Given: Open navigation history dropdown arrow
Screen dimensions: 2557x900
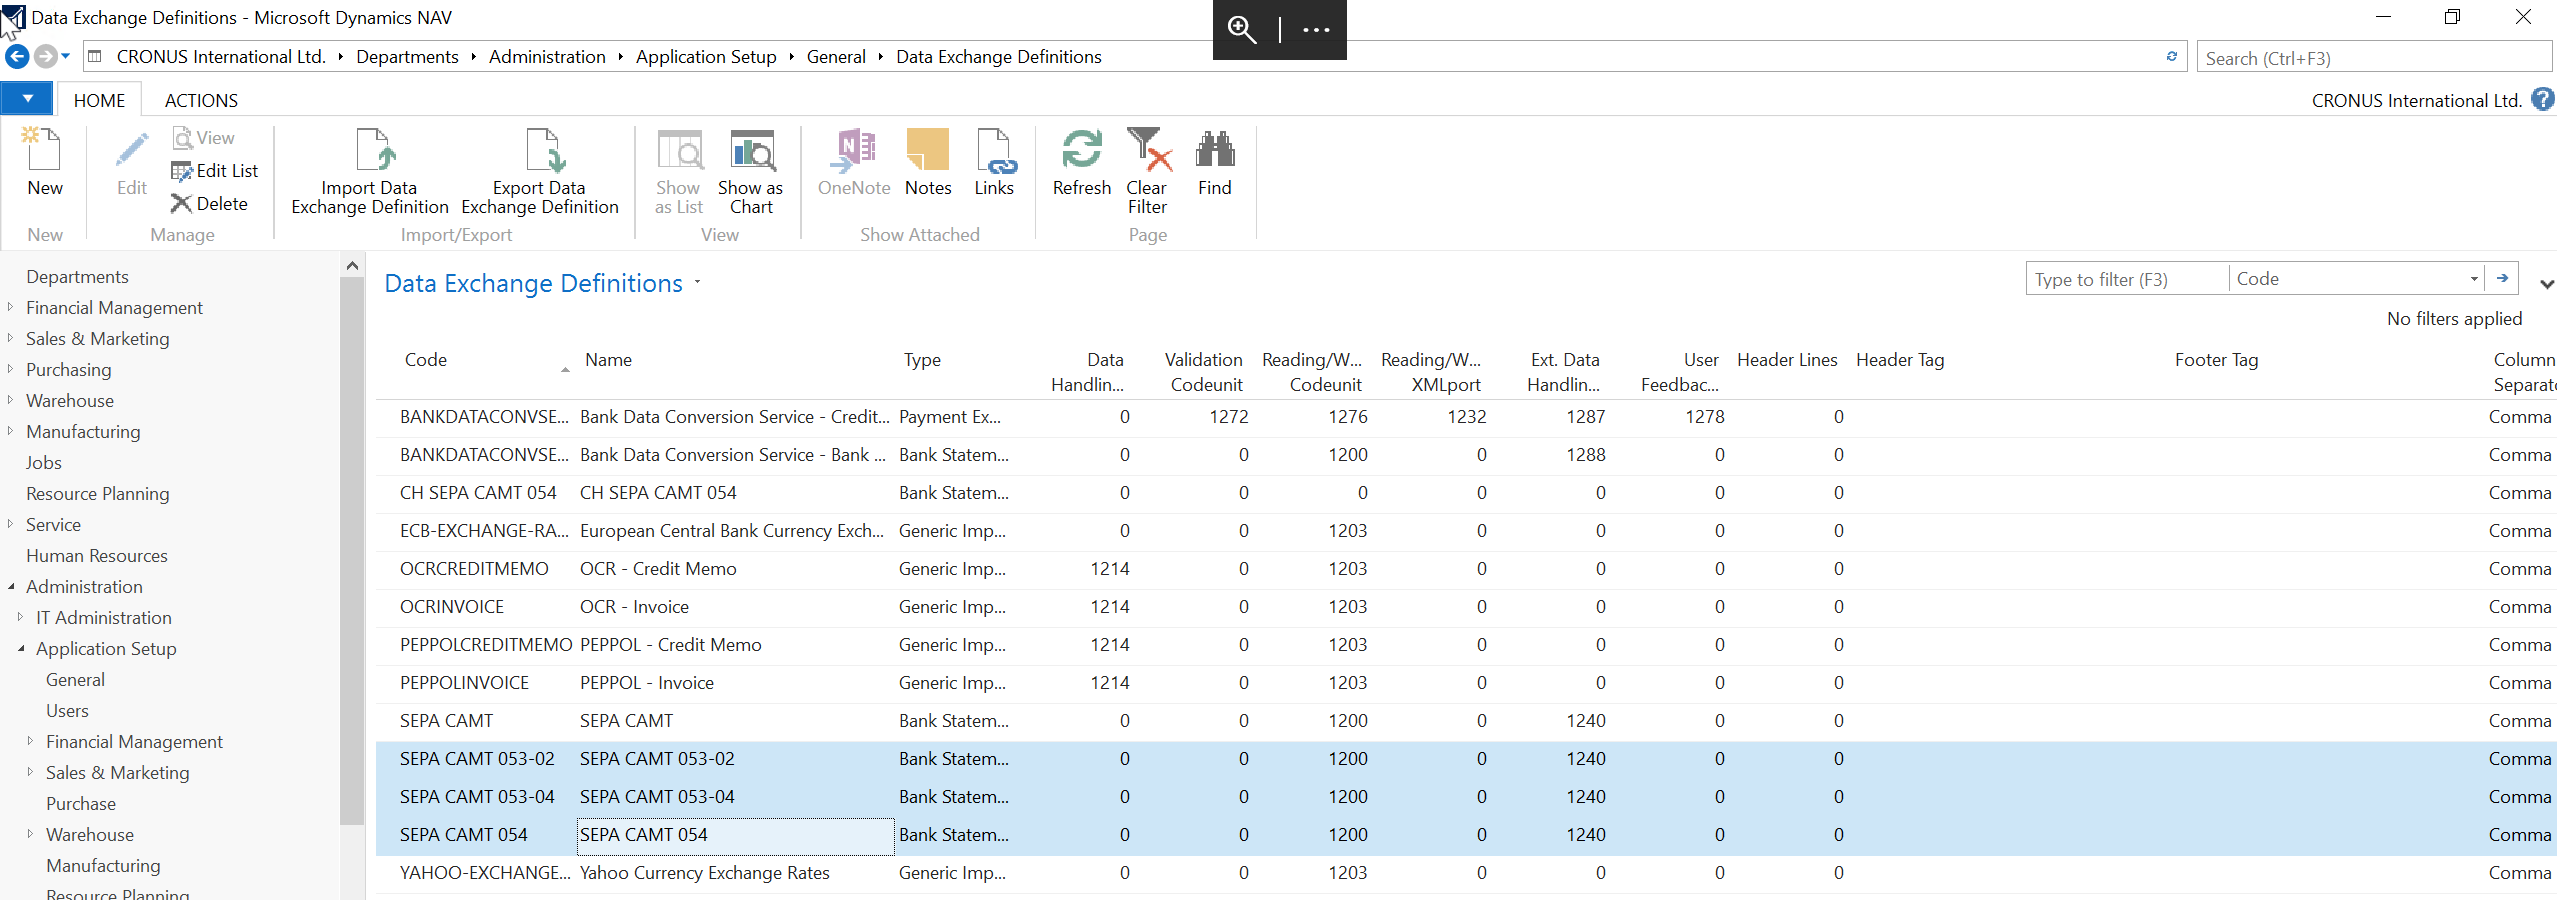Looking at the screenshot, I should coord(66,56).
